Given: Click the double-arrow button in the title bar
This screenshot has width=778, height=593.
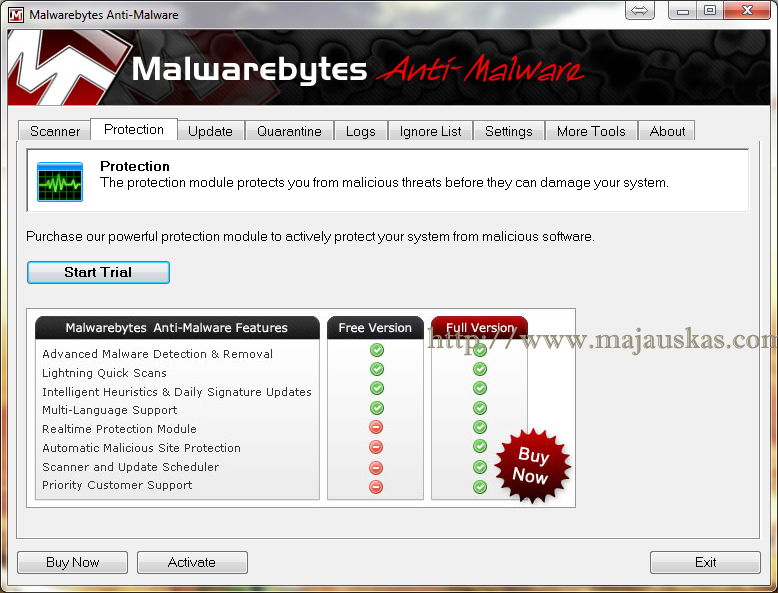Looking at the screenshot, I should pos(640,10).
